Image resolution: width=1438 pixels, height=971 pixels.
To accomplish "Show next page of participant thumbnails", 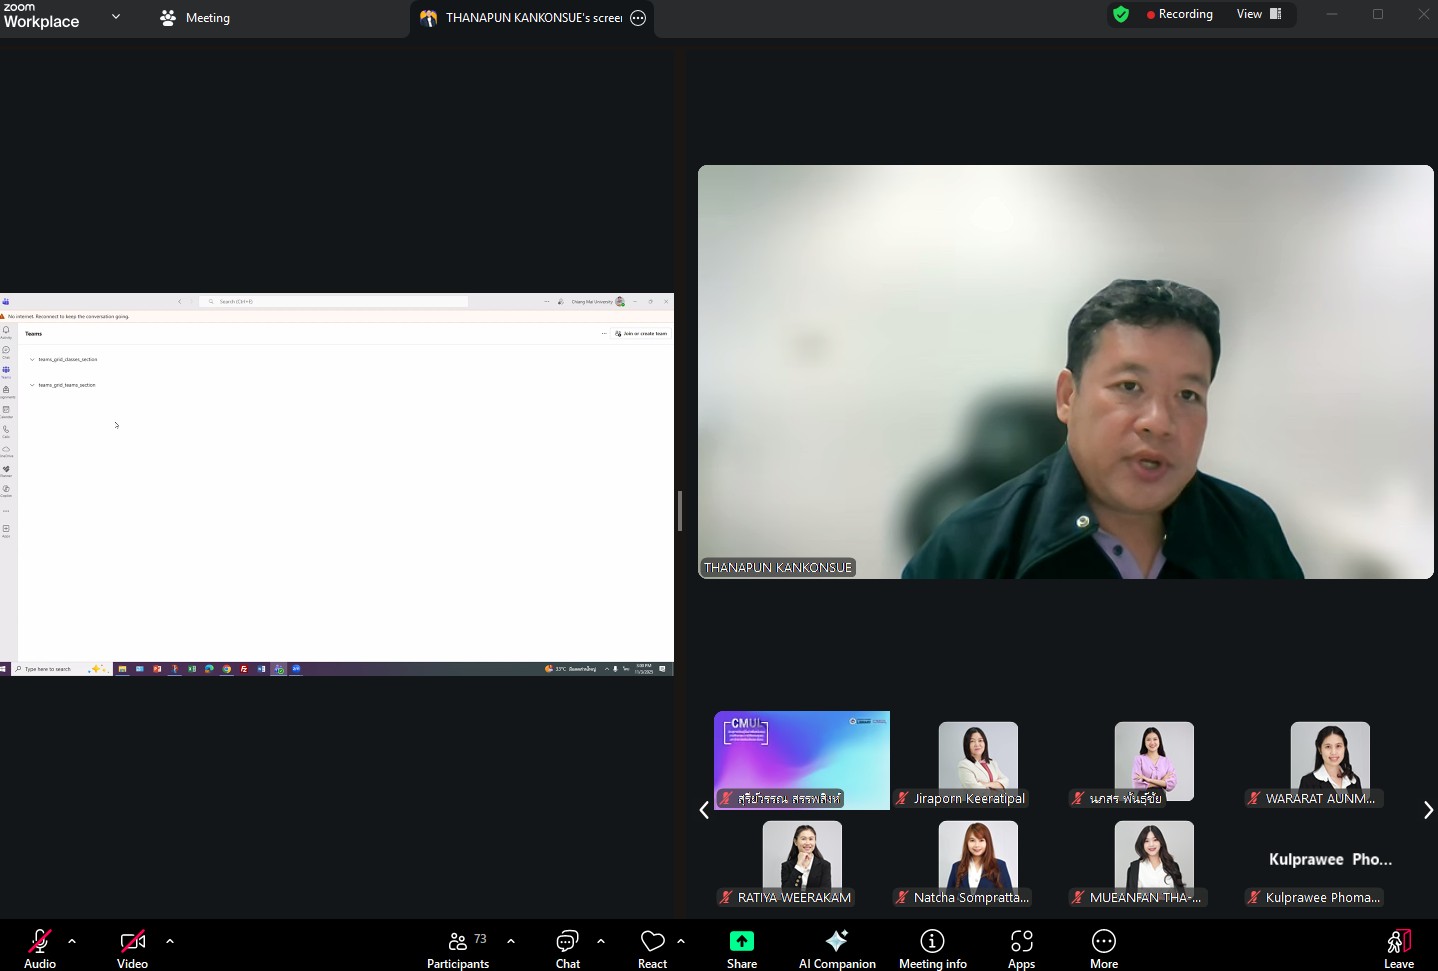I will 1427,810.
